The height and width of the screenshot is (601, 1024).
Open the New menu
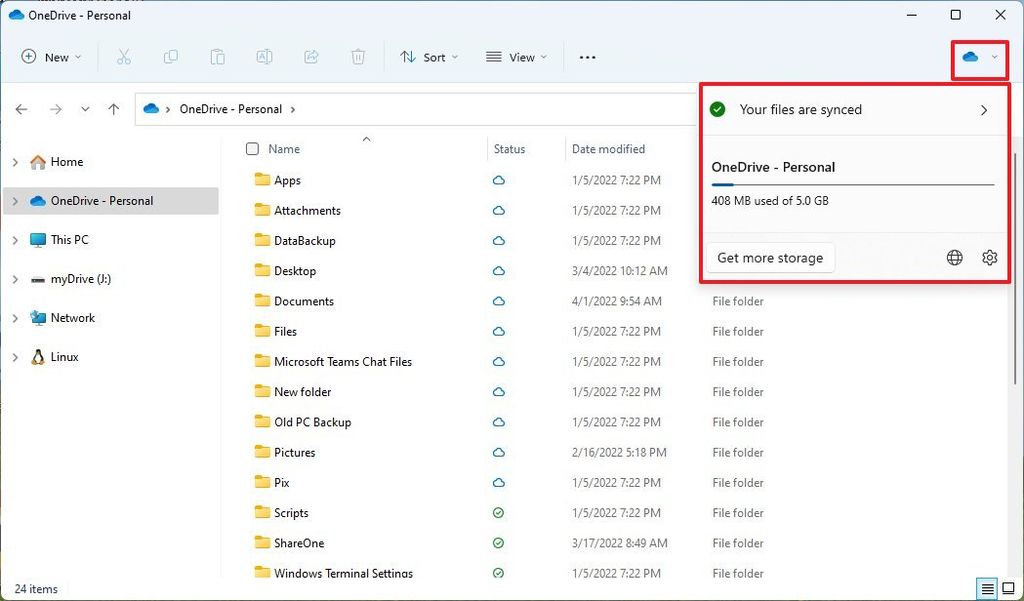(x=51, y=57)
